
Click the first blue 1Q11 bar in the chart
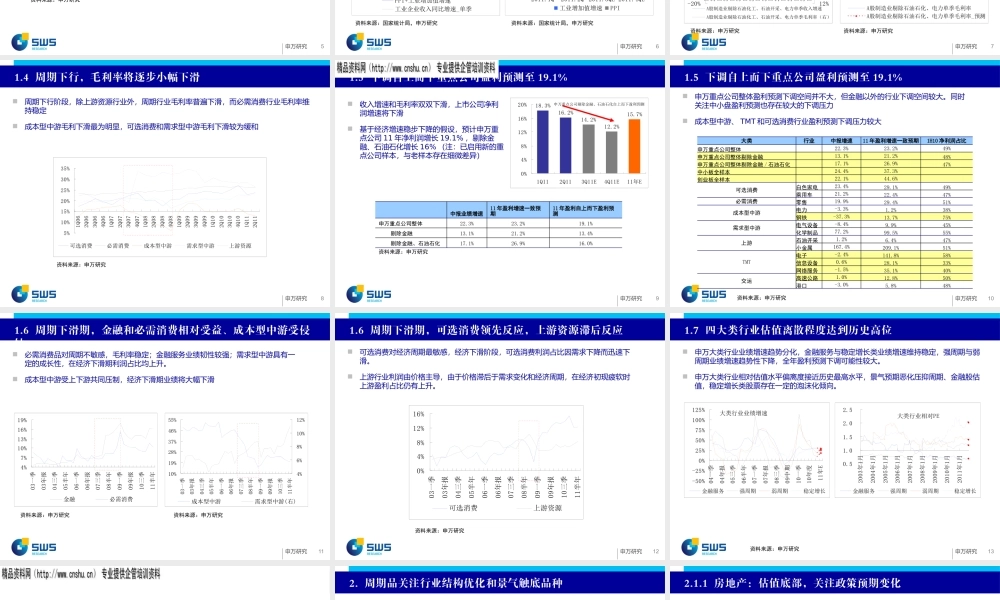tap(542, 142)
